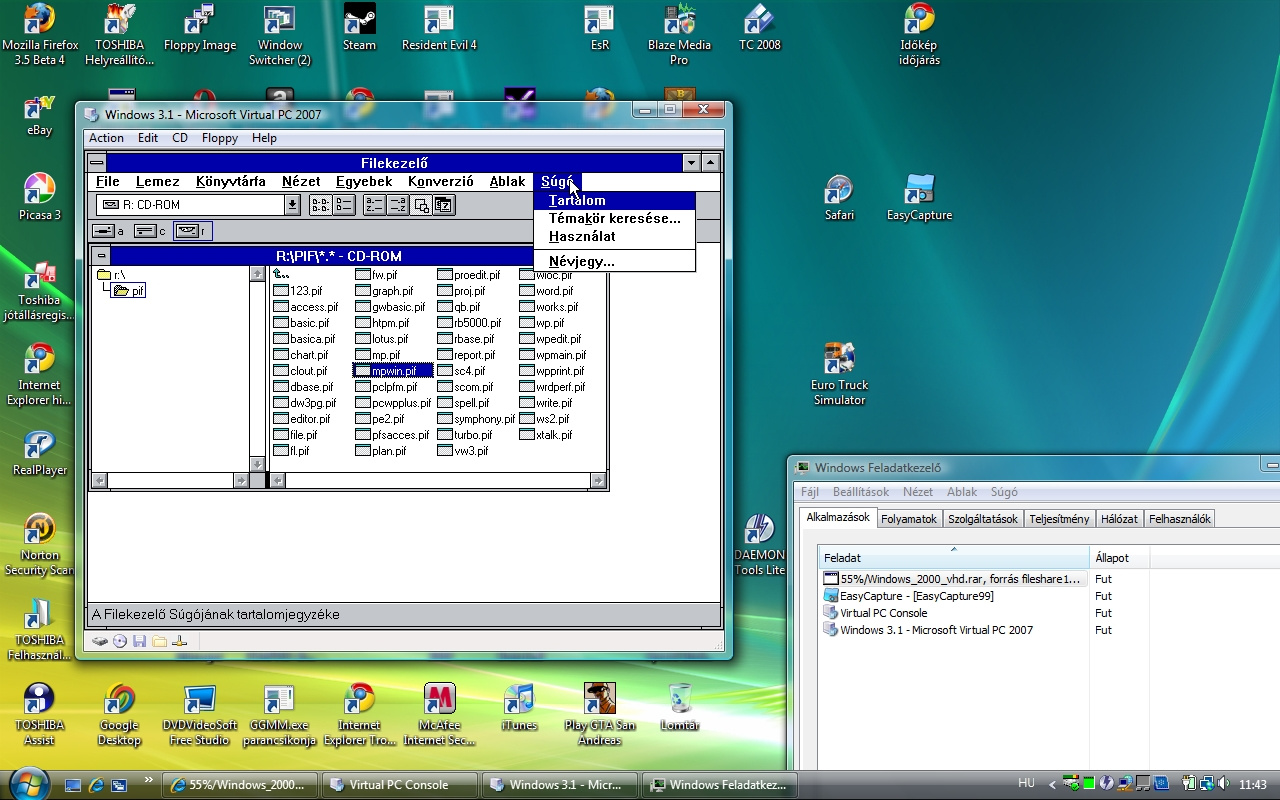Select file xtalk.pif
The image size is (1280, 800).
point(546,435)
